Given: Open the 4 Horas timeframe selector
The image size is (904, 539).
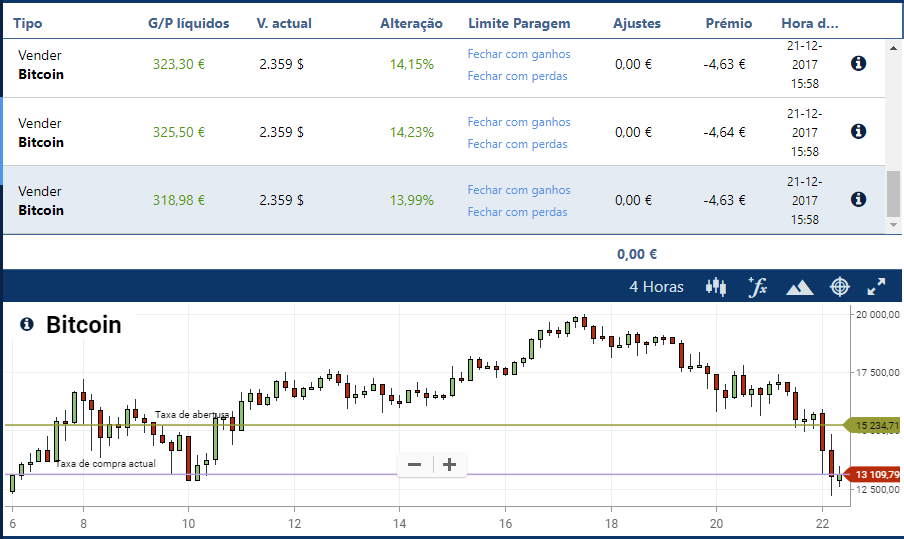Looking at the screenshot, I should 656,287.
